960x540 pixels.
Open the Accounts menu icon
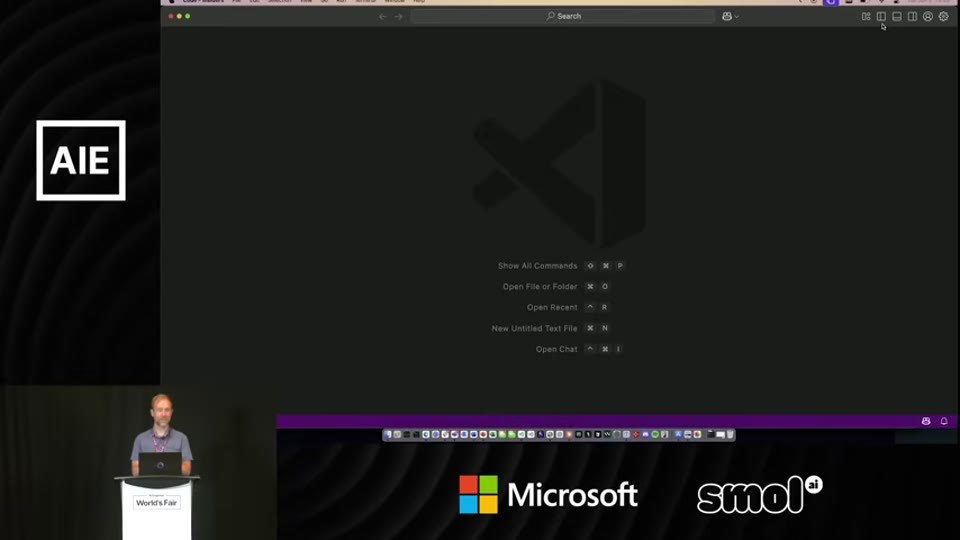click(928, 17)
